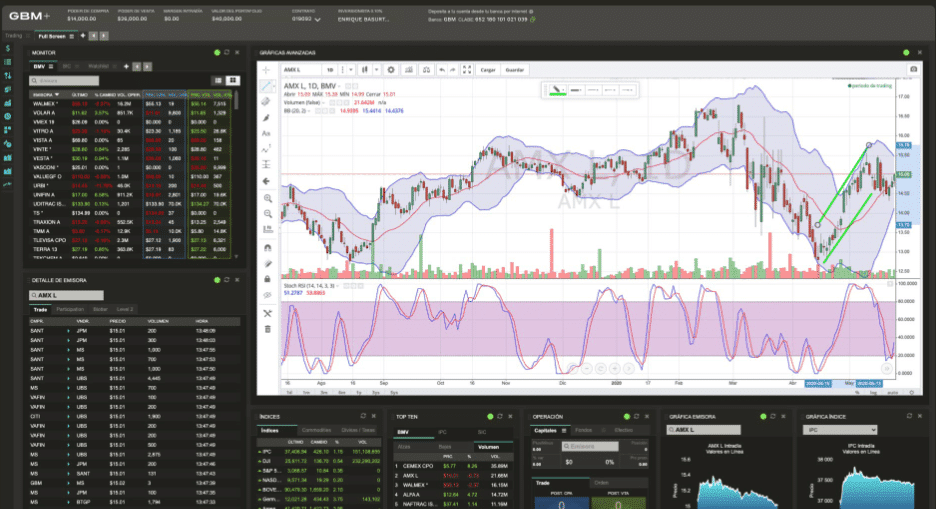
Task: Click the trash icon to remove drawings
Action: 267,327
